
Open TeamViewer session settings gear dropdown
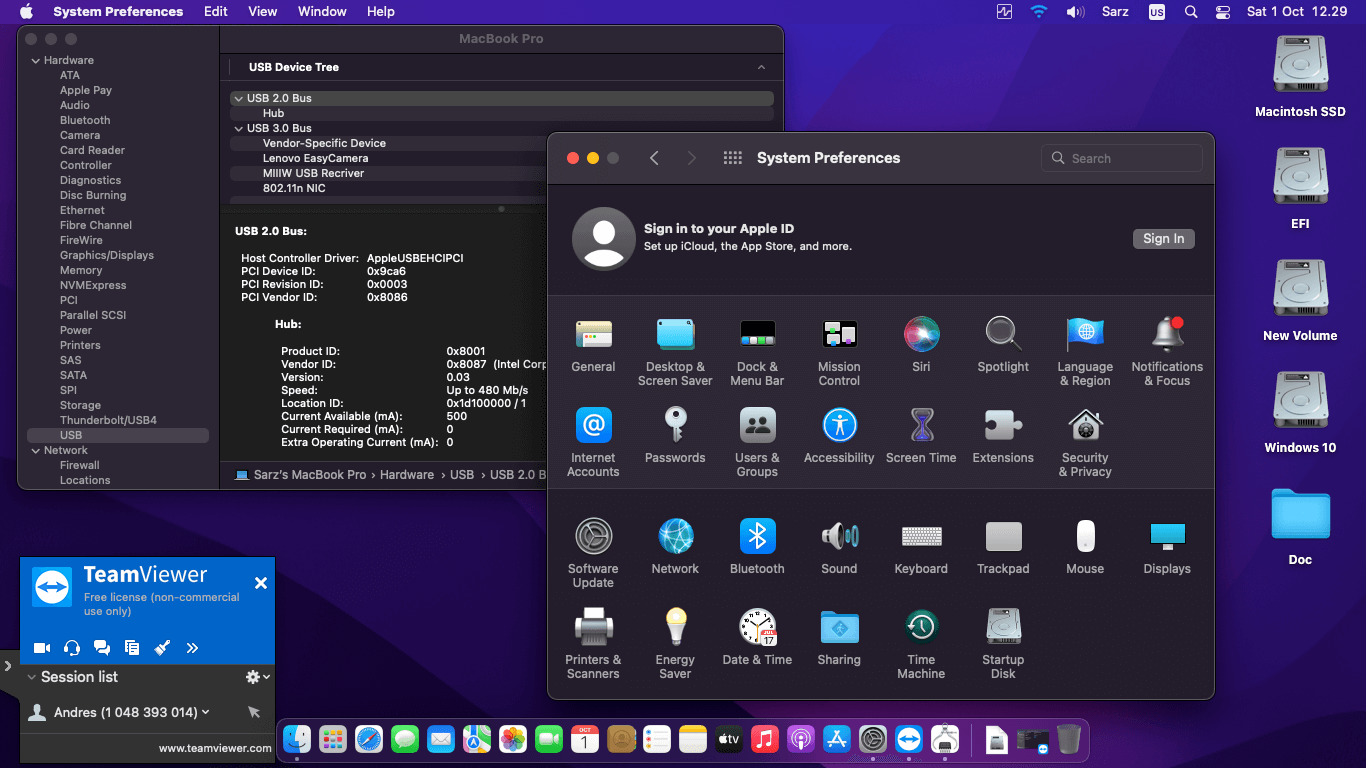coord(257,677)
